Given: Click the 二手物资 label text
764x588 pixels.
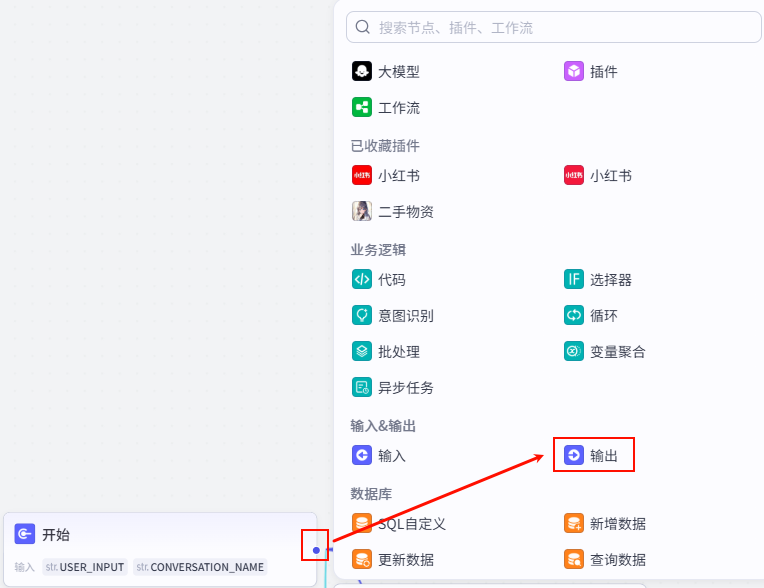Looking at the screenshot, I should point(406,211).
